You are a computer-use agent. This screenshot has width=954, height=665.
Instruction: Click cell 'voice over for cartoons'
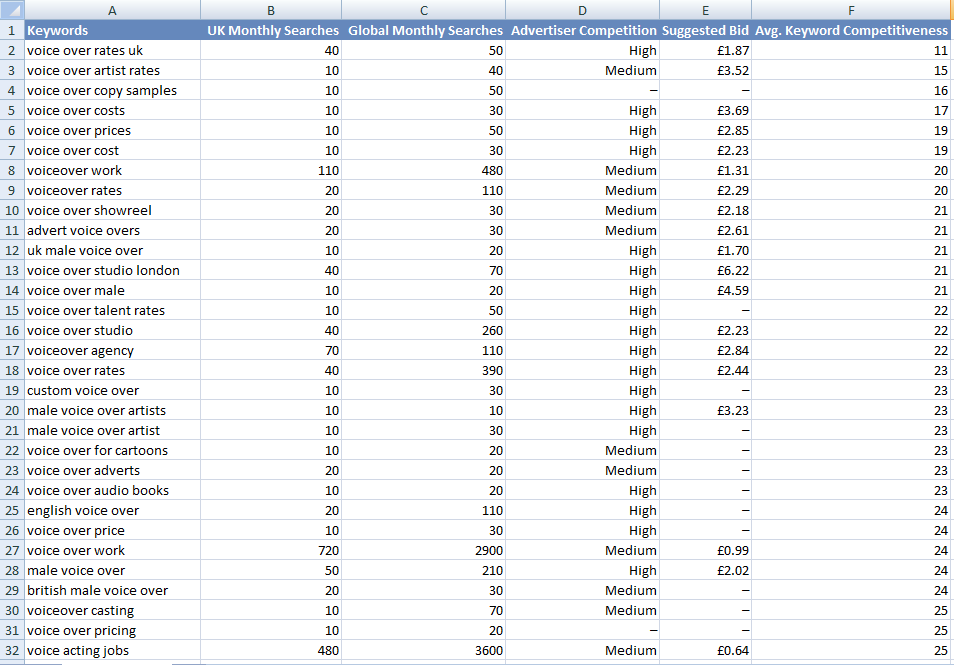(x=113, y=450)
